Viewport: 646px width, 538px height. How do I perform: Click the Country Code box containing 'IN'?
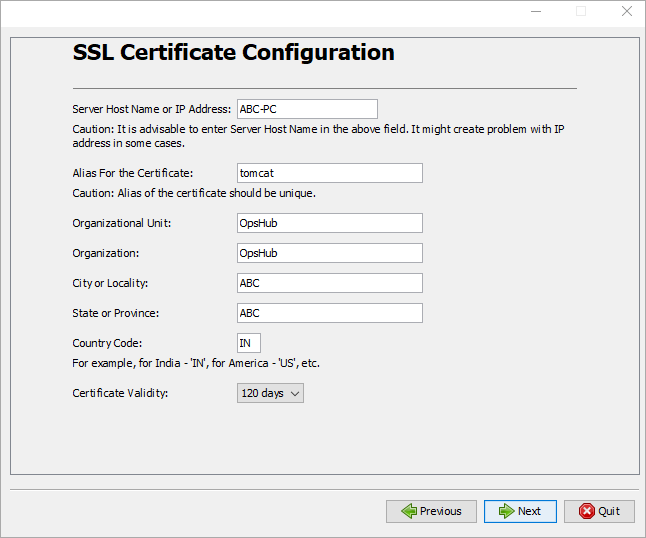[249, 343]
